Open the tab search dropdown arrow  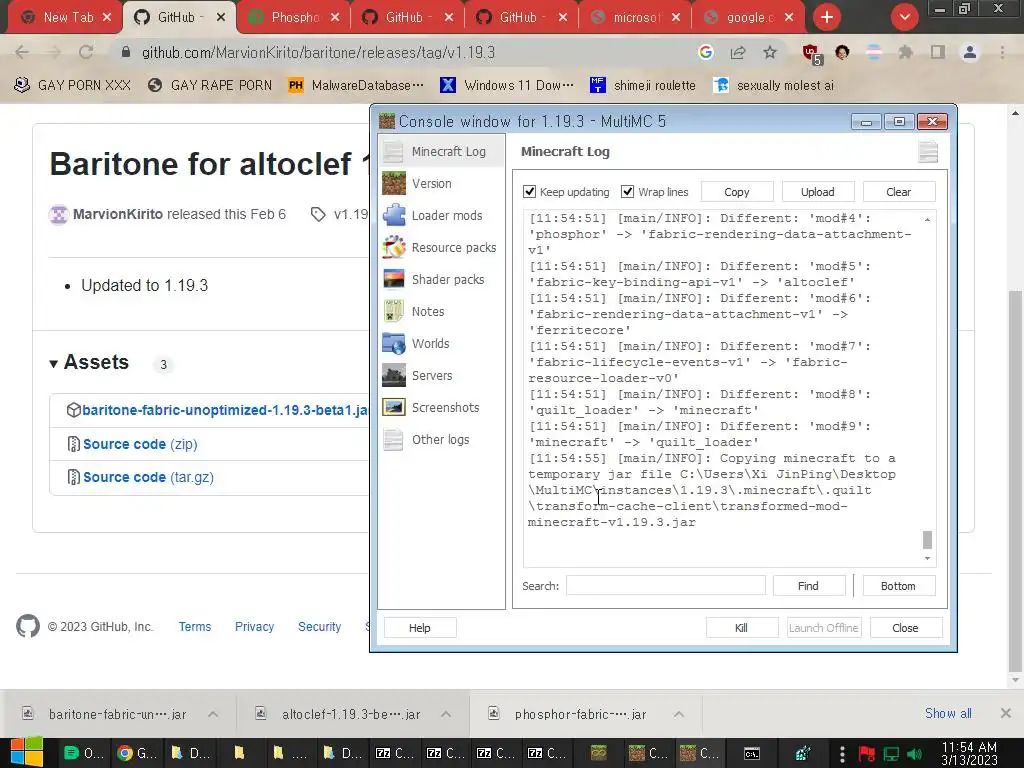tap(904, 18)
